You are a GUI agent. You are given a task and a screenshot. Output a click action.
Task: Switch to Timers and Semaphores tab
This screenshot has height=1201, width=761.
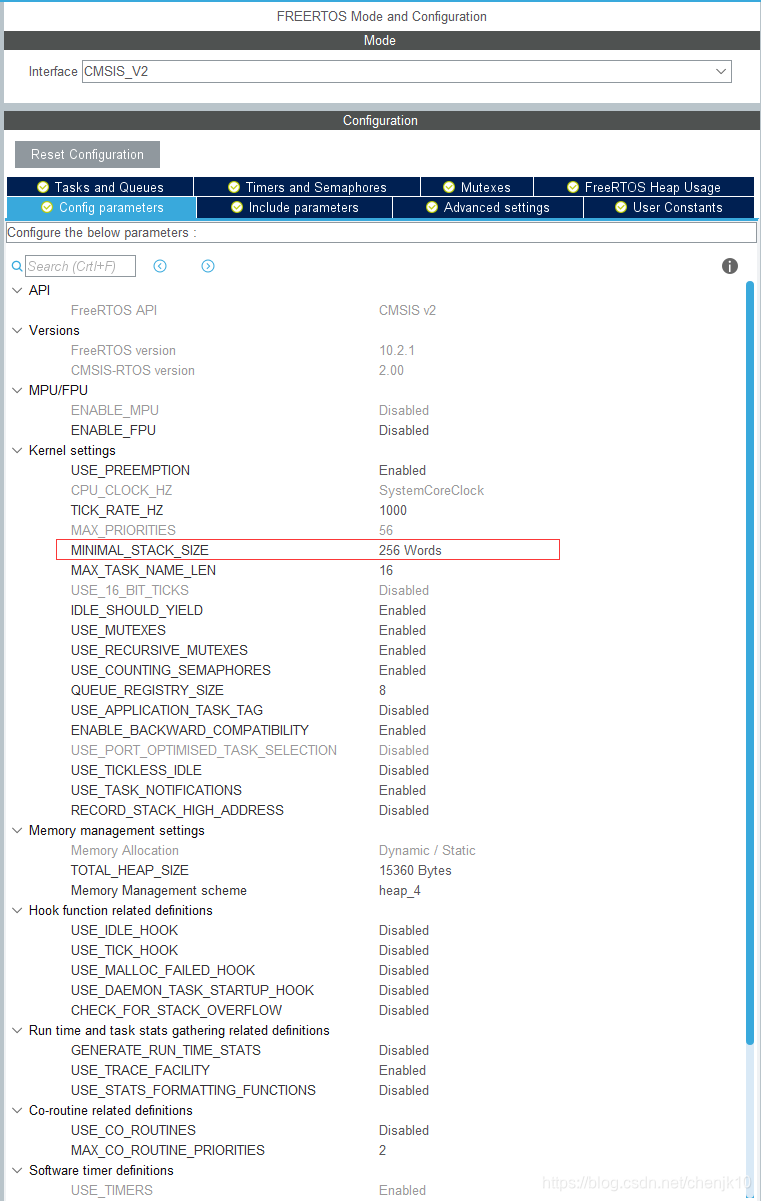(x=307, y=187)
